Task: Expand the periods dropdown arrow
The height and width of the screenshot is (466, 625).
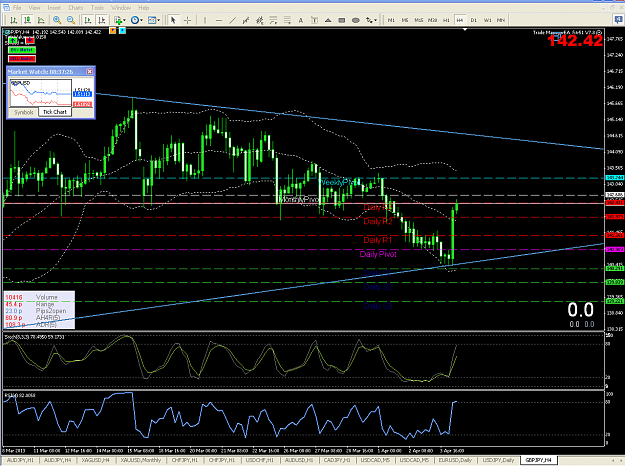Action: coord(142,20)
